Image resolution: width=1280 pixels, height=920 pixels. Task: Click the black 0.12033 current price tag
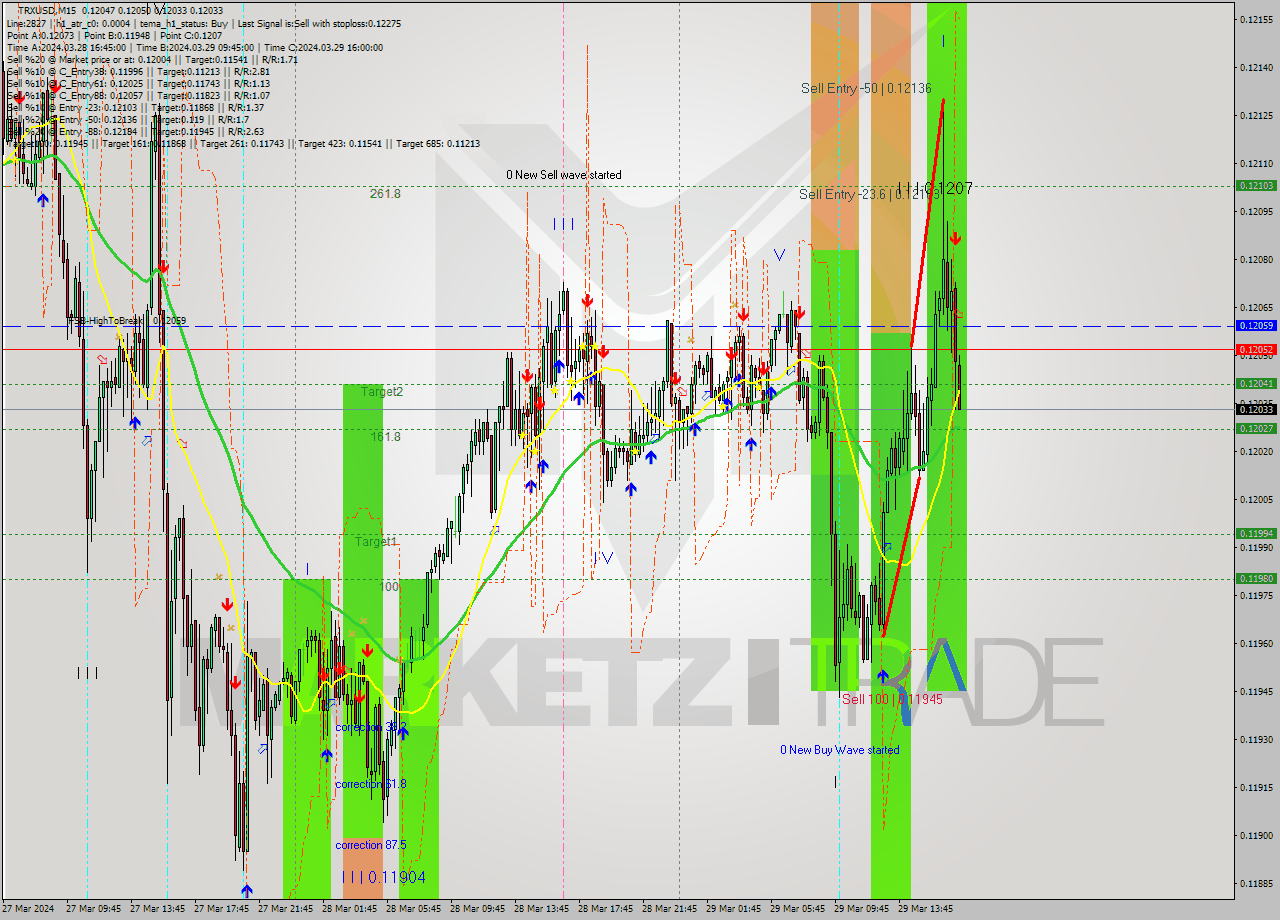1256,410
